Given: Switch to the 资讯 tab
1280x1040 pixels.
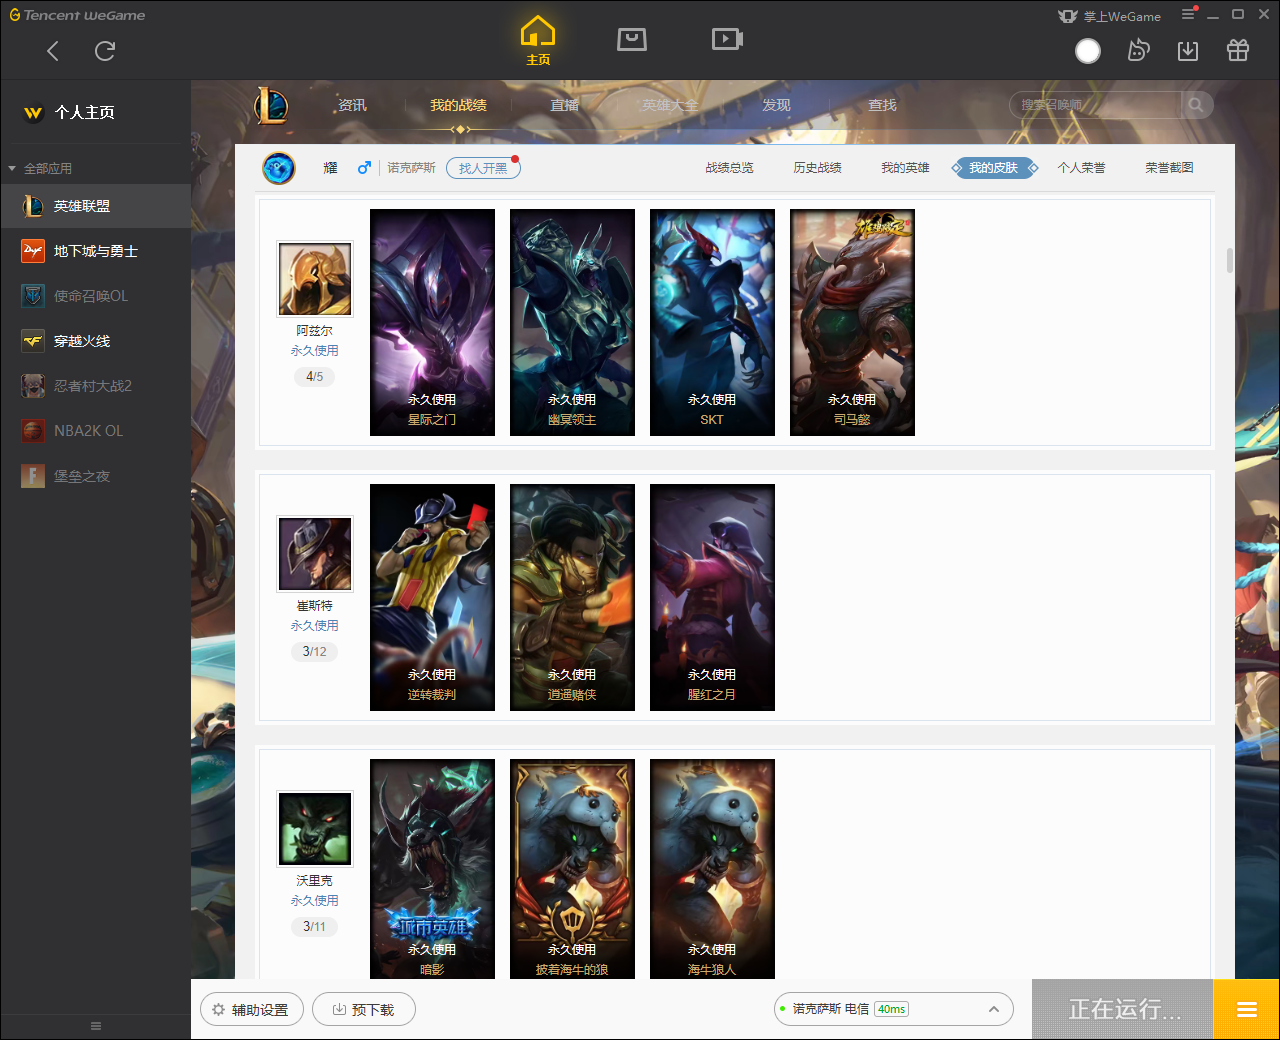Looking at the screenshot, I should (x=352, y=105).
